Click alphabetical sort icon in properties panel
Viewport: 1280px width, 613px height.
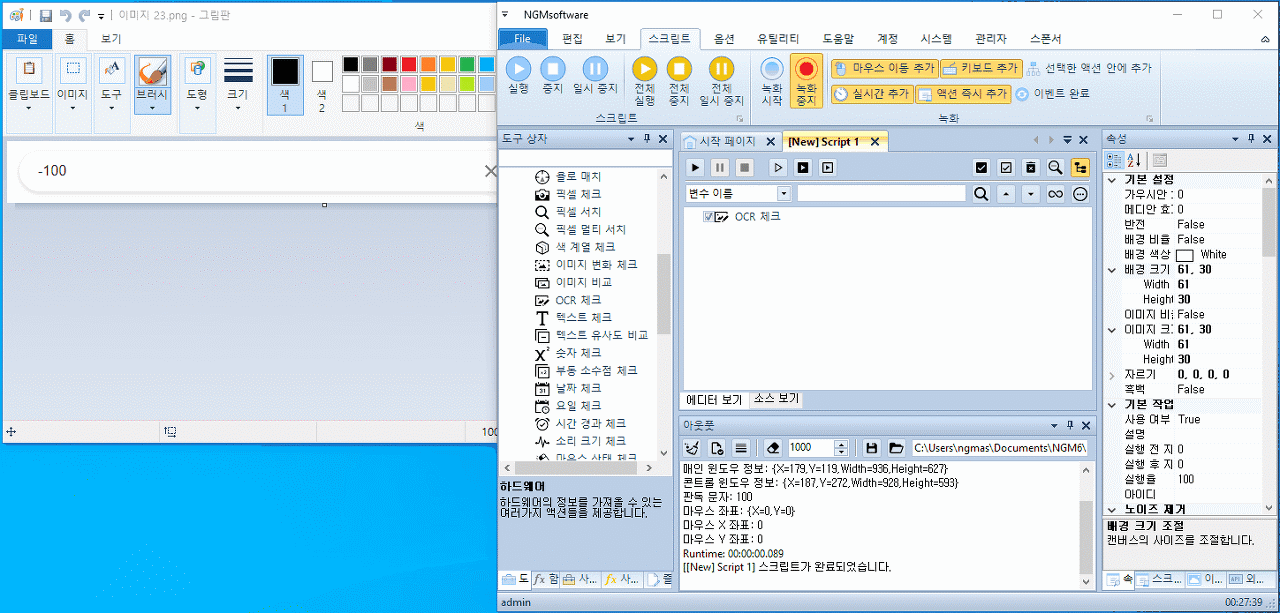(1135, 160)
